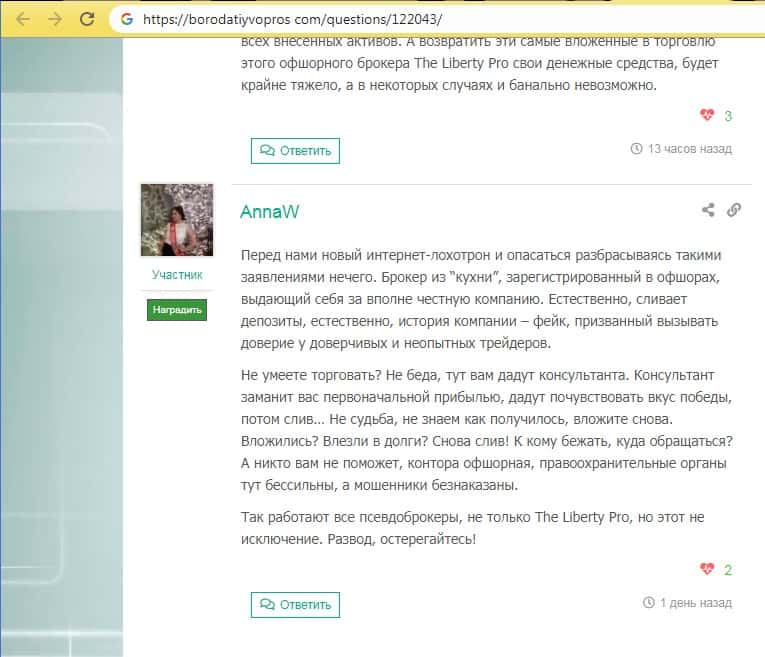Like the comment with 3 hearts

706,115
